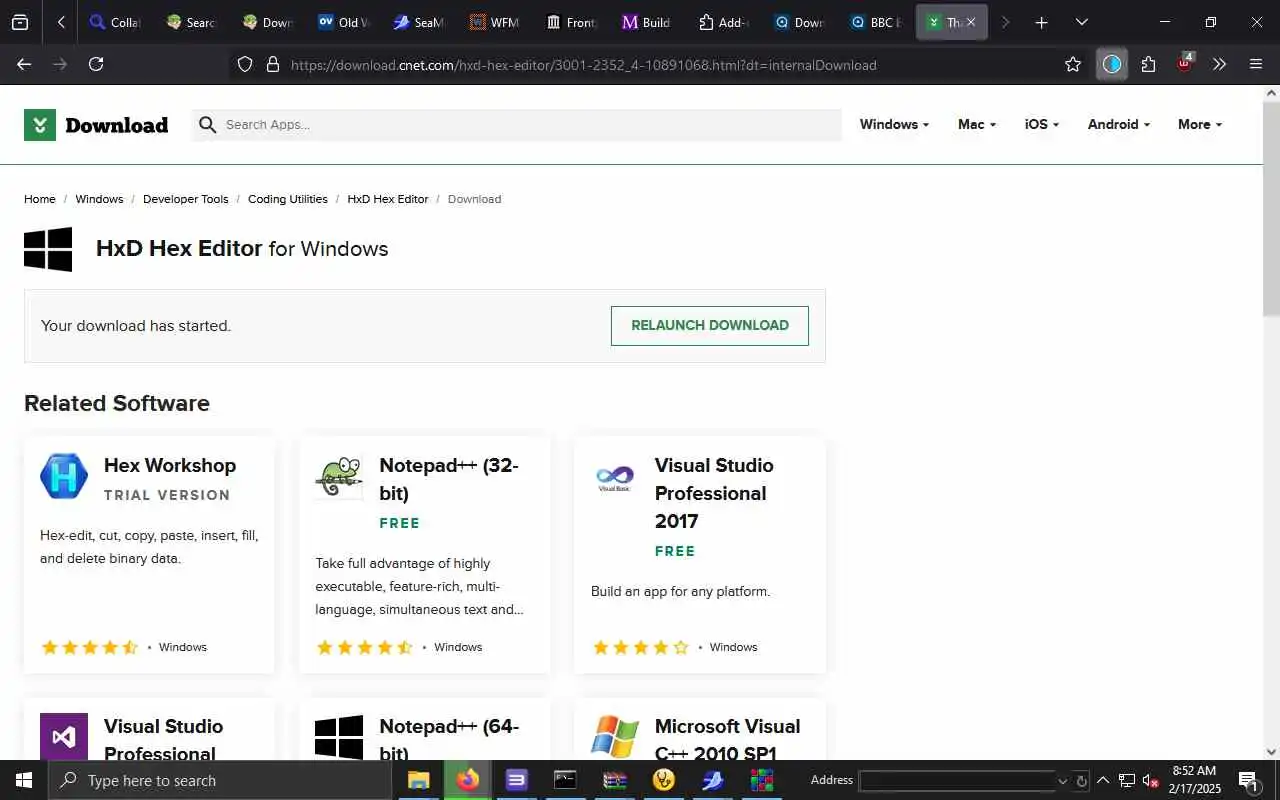Screen dimensions: 1280x800
Task: Open the notification center icon
Action: pos(1248,780)
